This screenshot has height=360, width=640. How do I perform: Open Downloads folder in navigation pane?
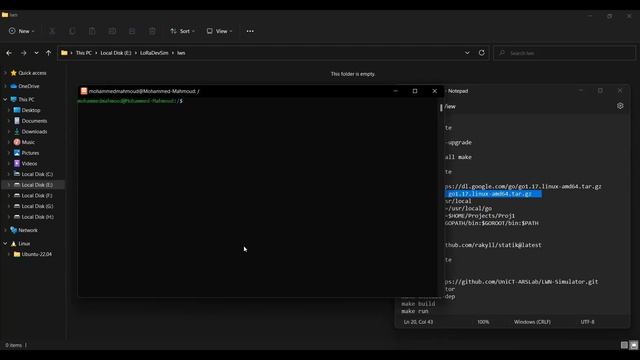(x=34, y=131)
